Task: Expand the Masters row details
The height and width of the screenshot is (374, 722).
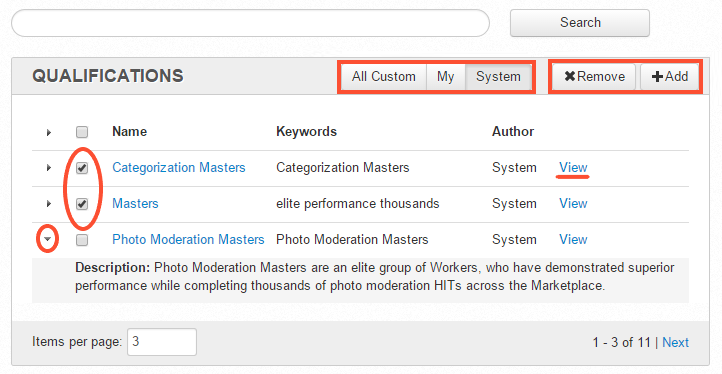Action: (x=49, y=204)
